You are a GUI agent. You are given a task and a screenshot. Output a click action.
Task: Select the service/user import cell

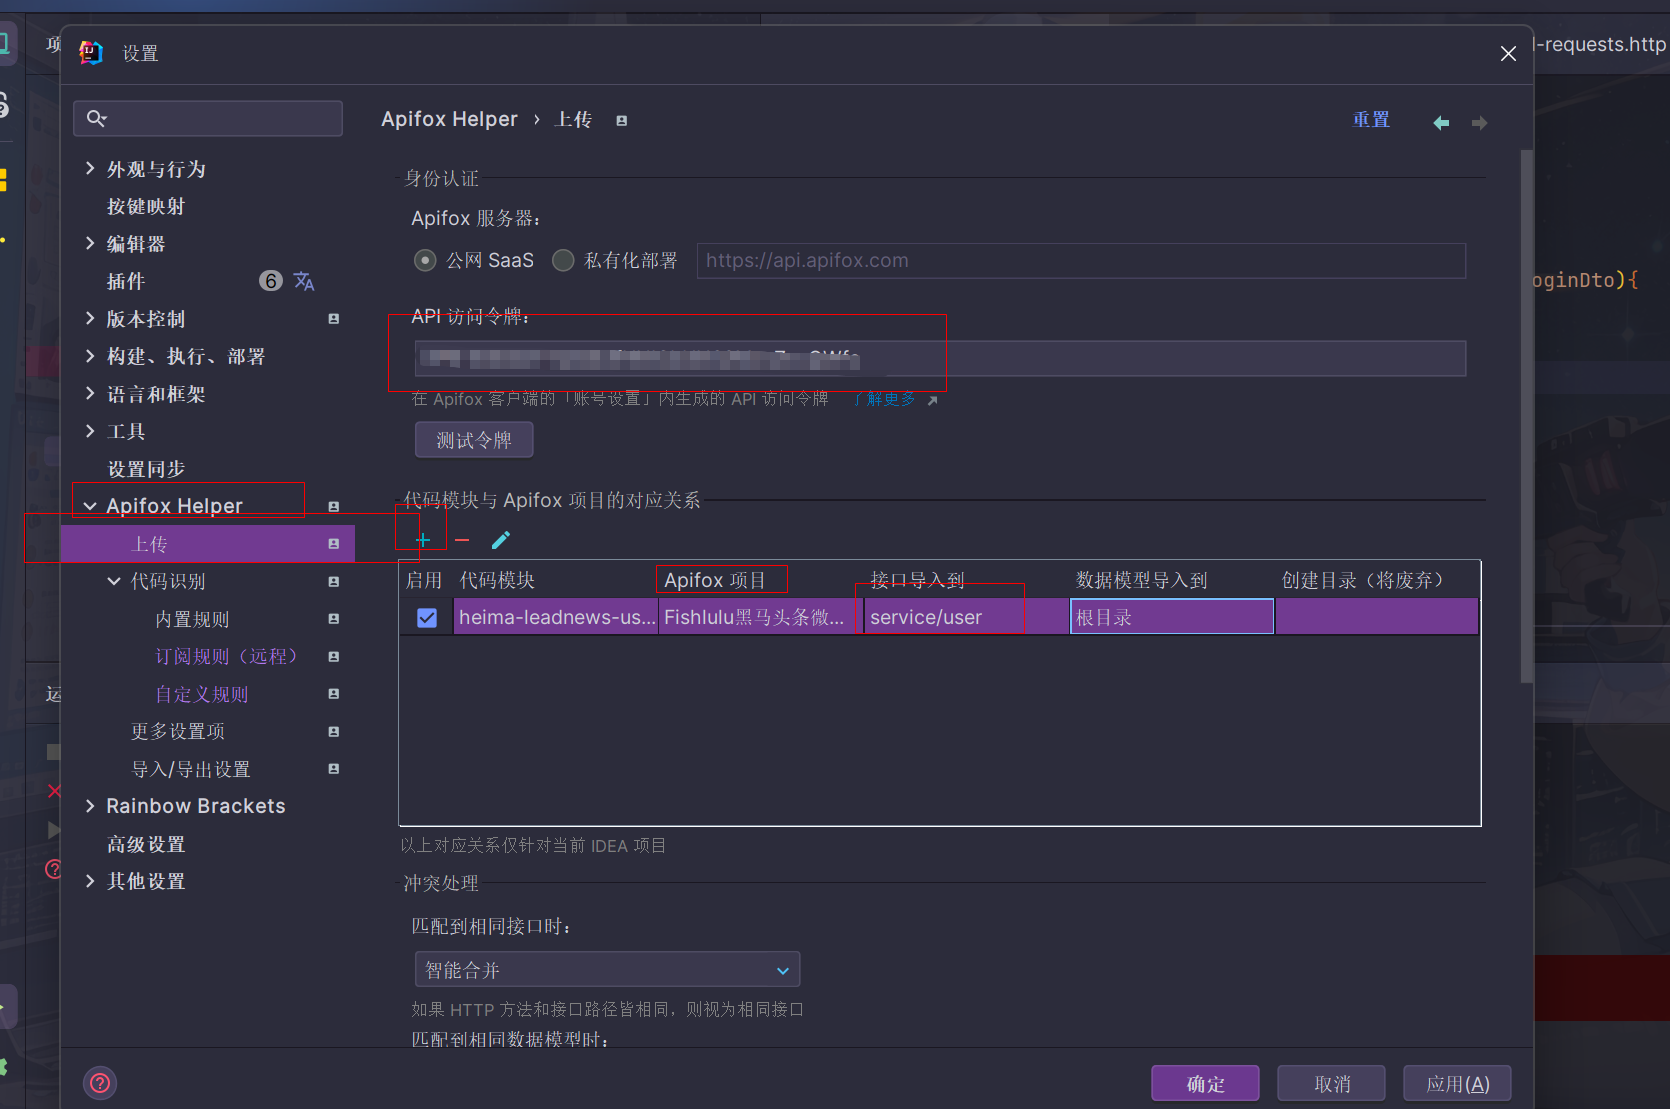966,617
